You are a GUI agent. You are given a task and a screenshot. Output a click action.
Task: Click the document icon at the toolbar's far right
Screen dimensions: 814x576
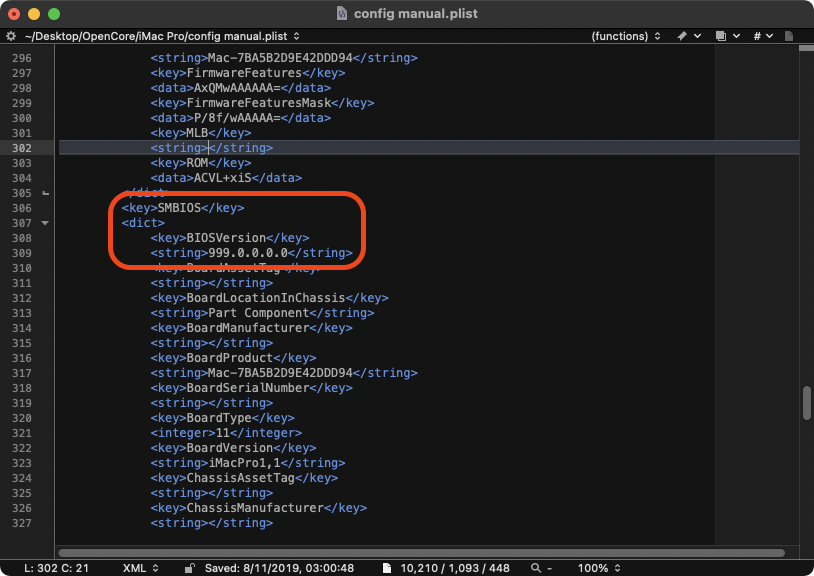(x=789, y=36)
